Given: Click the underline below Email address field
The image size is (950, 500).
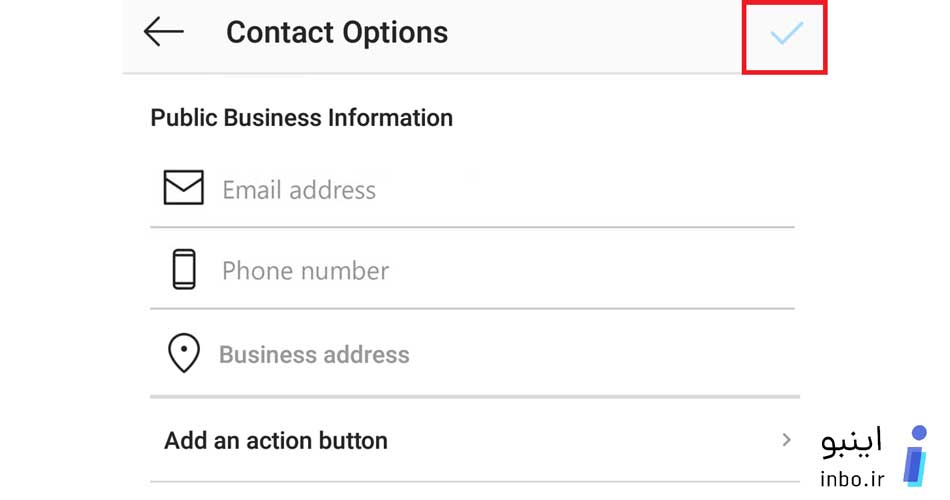Looking at the screenshot, I should pyautogui.click(x=473, y=227).
